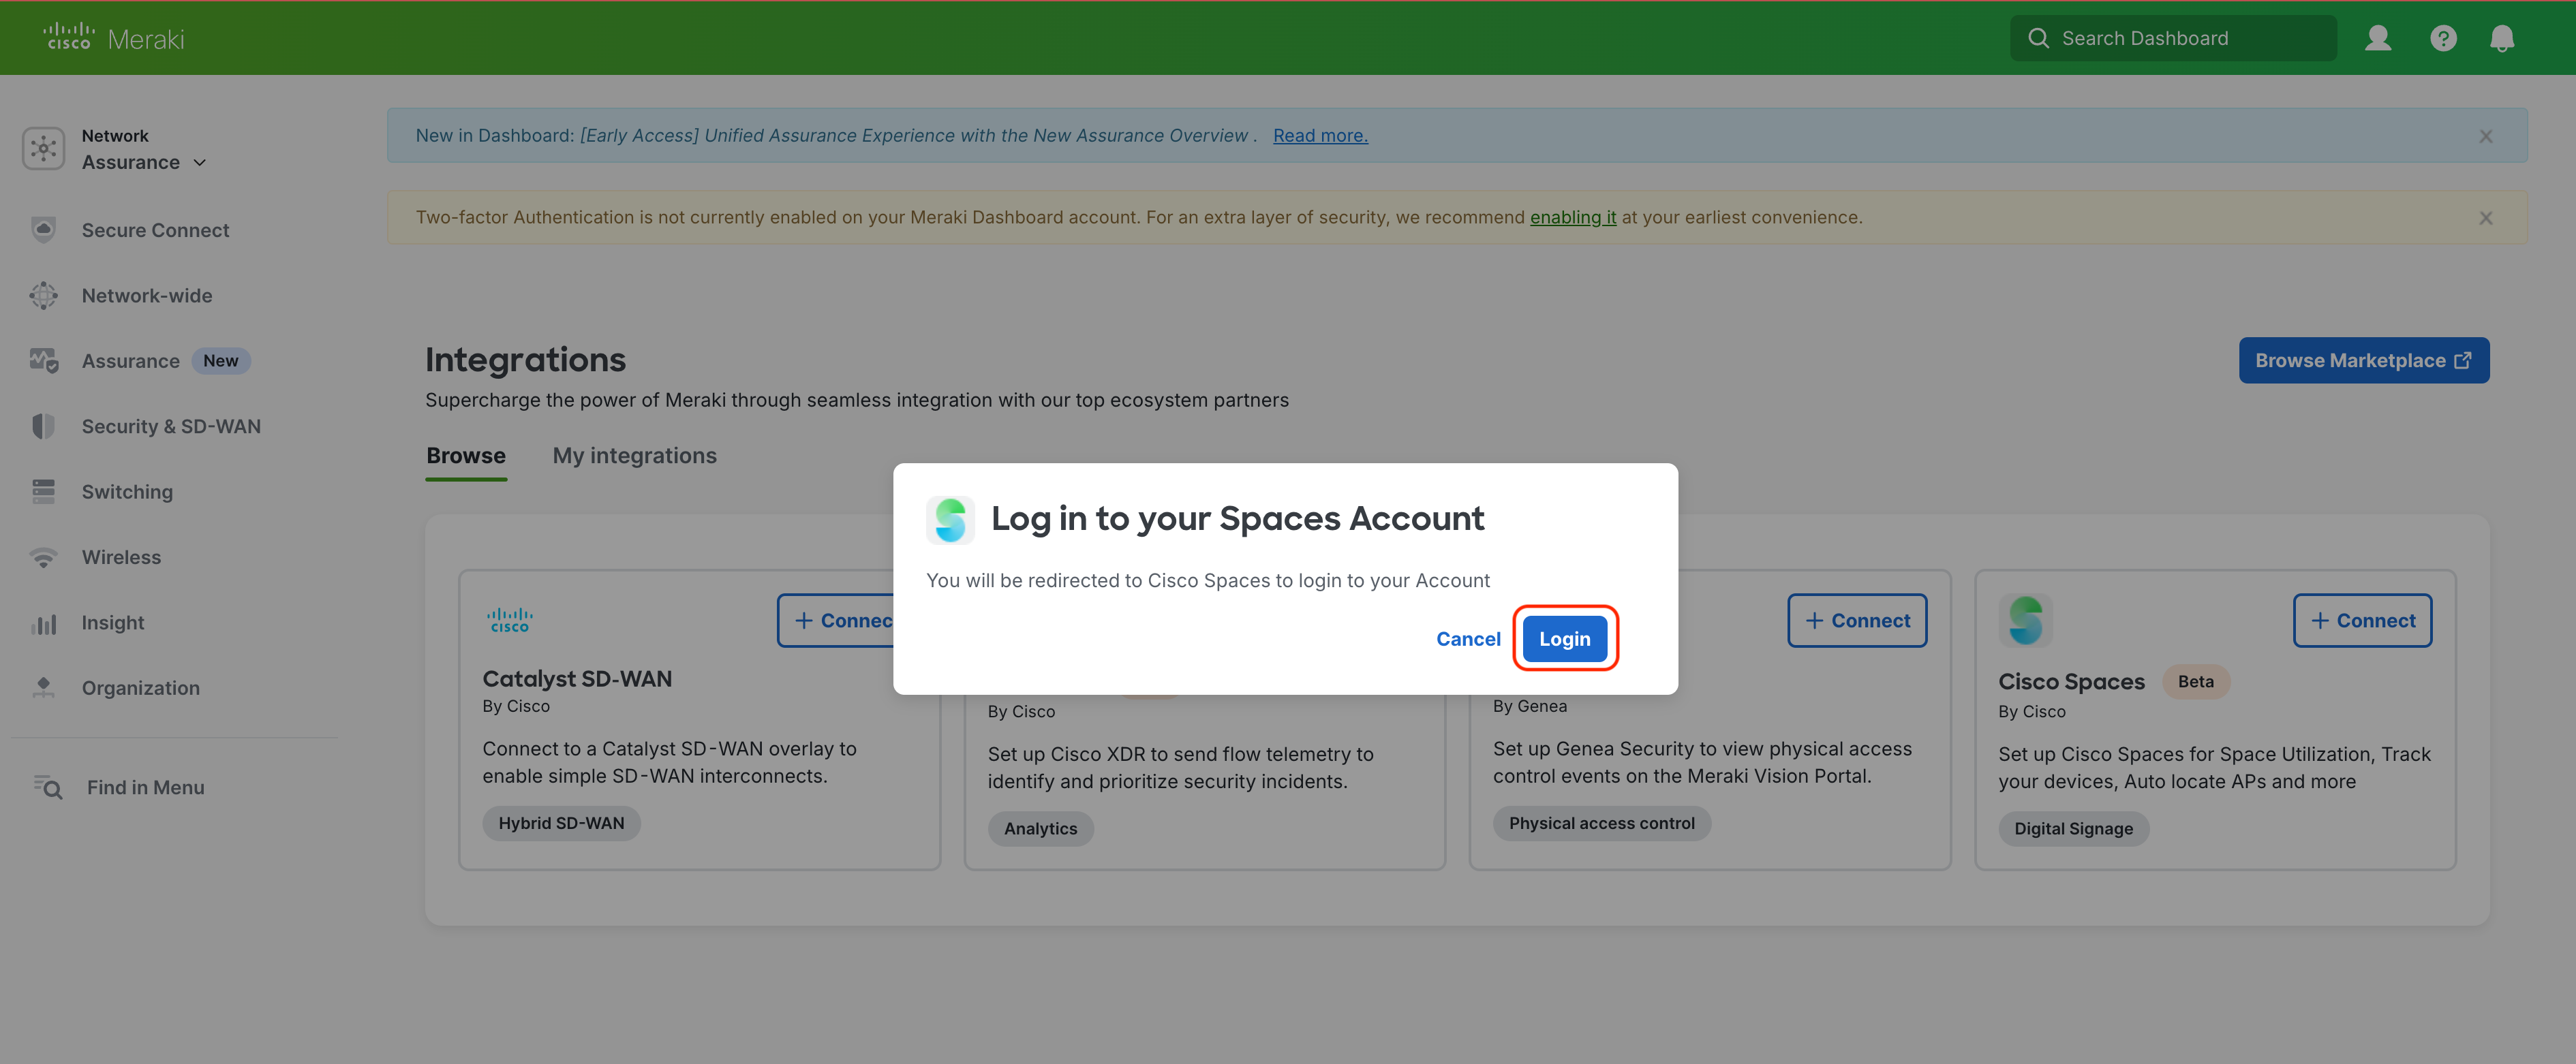Click the Wireless wifi icon

click(43, 557)
